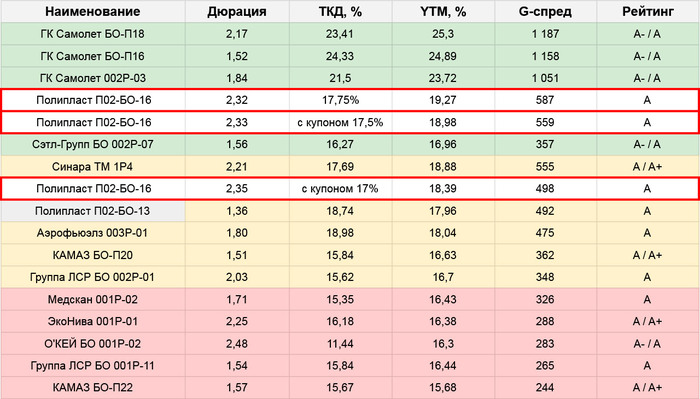Click the 'Дюрация' column header
Image resolution: width=700 pixels, height=399 pixels.
point(237,12)
